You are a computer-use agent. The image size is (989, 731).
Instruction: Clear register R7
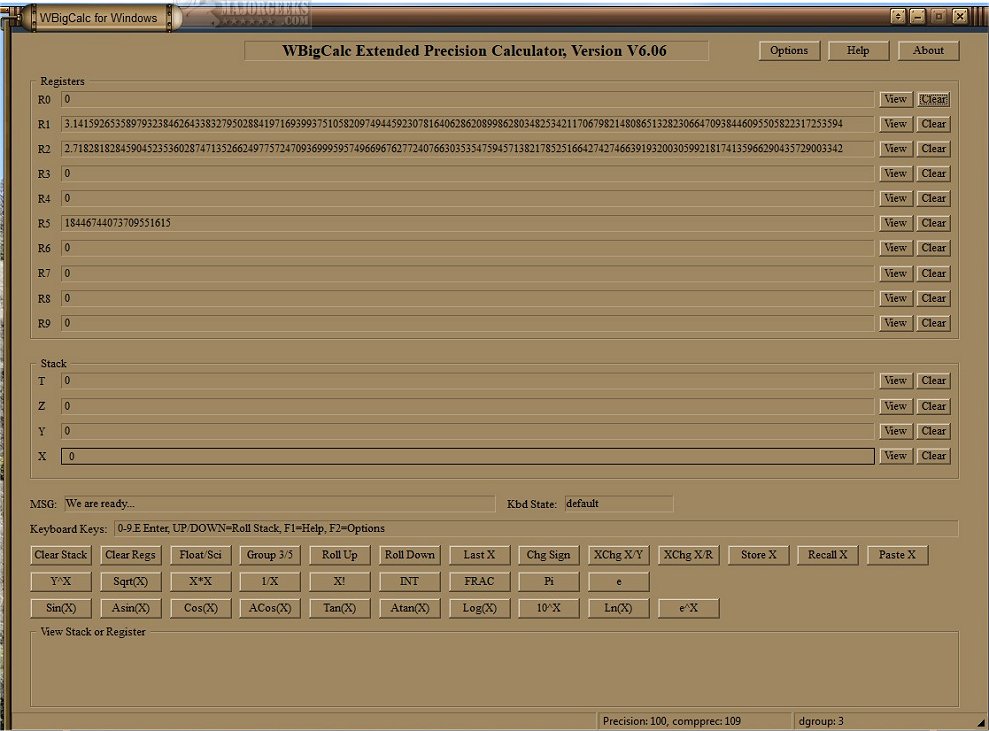point(933,273)
